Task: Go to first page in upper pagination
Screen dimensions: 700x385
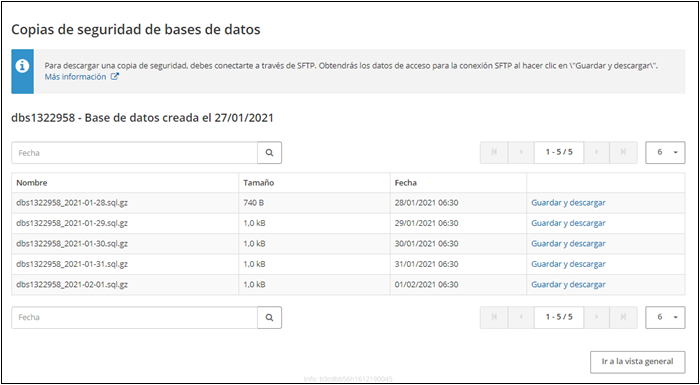Action: pos(494,153)
